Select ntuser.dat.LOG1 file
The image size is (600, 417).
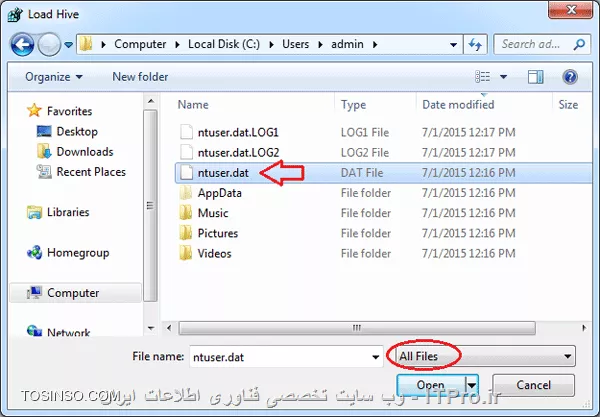tap(238, 132)
